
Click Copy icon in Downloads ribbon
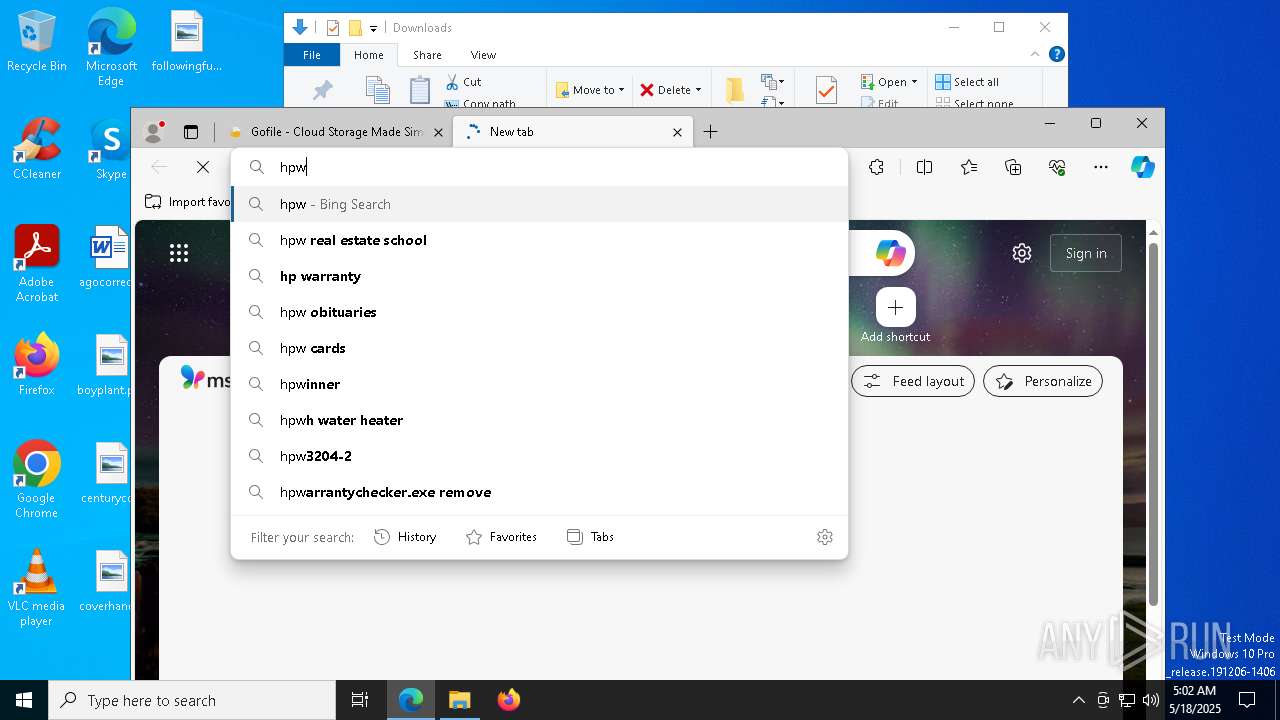[377, 90]
